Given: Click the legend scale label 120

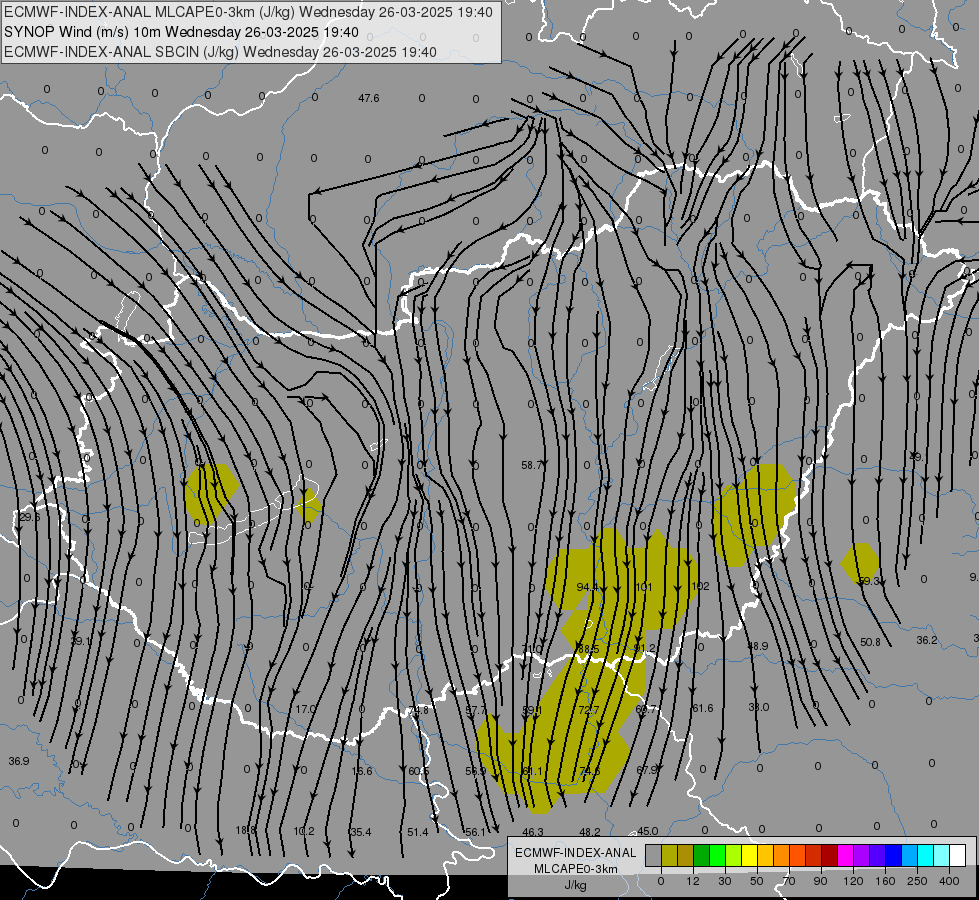Looking at the screenshot, I should [x=853, y=881].
